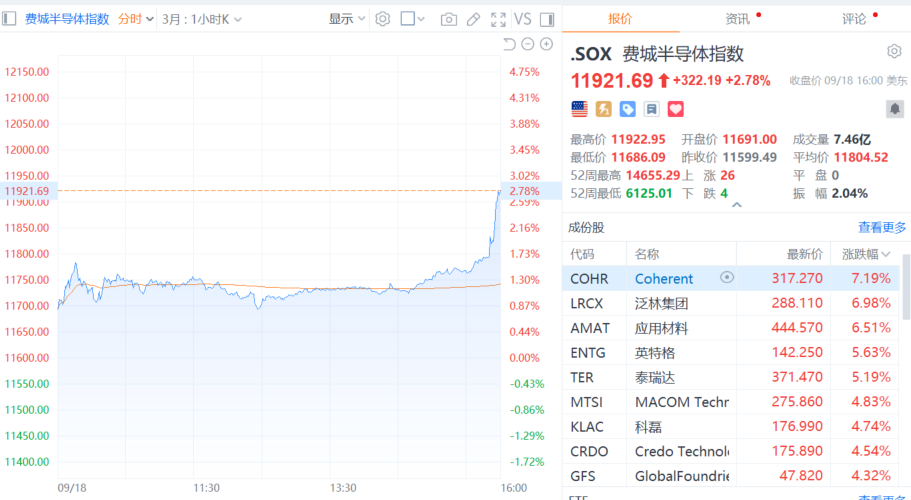Toggle the right side panel icon
This screenshot has width=911, height=500.
(547, 19)
